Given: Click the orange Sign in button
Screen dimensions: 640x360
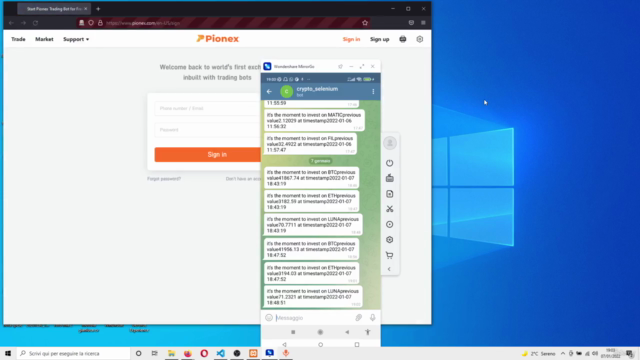Looking at the screenshot, I should (207, 155).
